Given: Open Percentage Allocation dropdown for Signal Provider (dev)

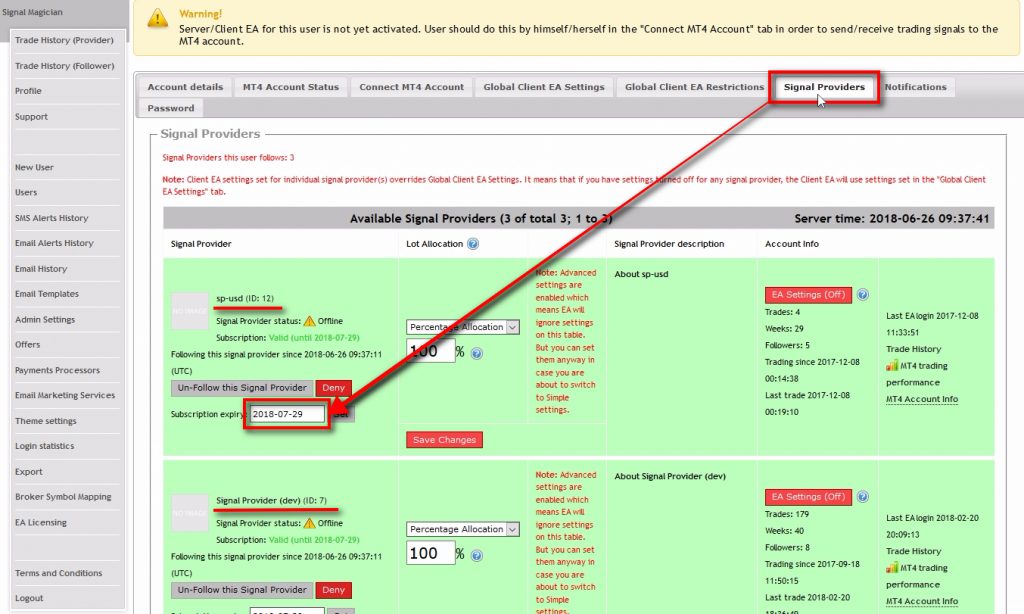Looking at the screenshot, I should point(463,529).
